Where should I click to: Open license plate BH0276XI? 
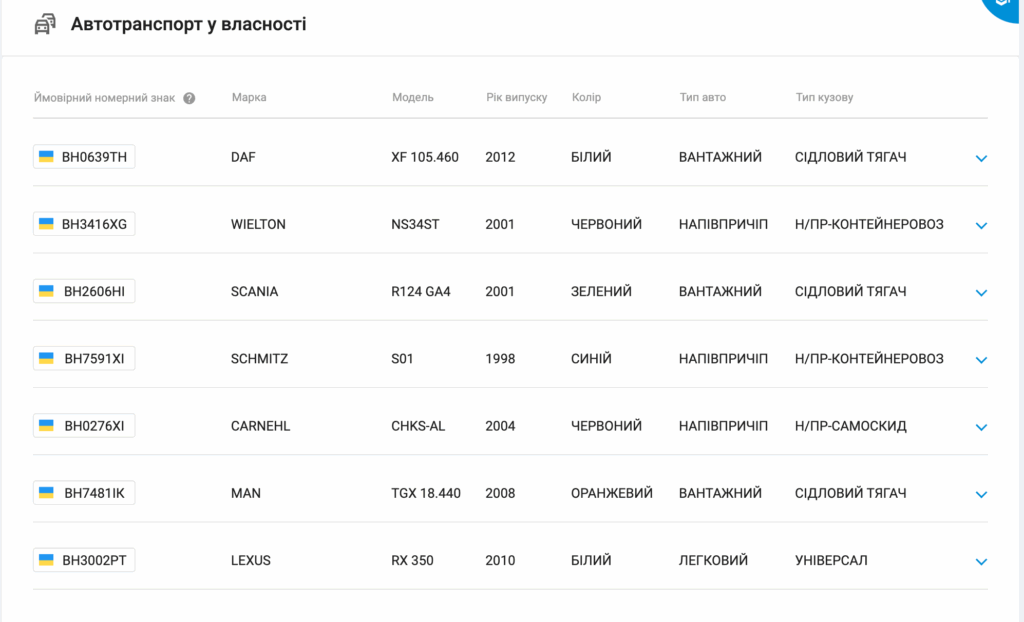(x=84, y=425)
